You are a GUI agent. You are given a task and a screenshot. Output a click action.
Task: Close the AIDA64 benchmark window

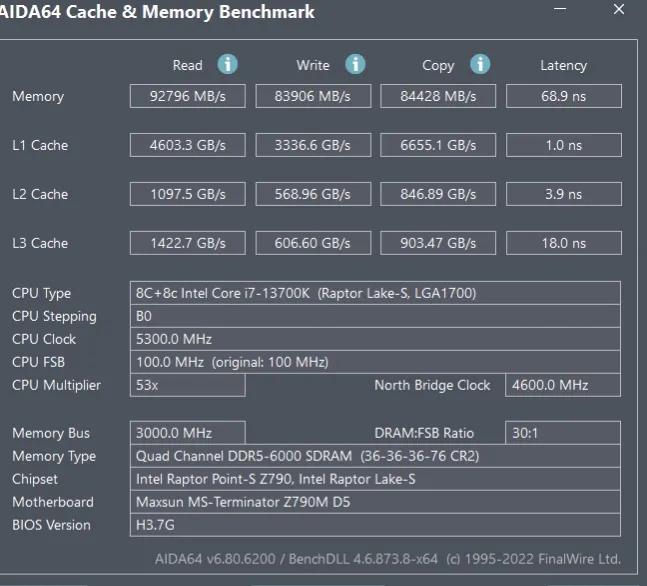pyautogui.click(x=619, y=9)
